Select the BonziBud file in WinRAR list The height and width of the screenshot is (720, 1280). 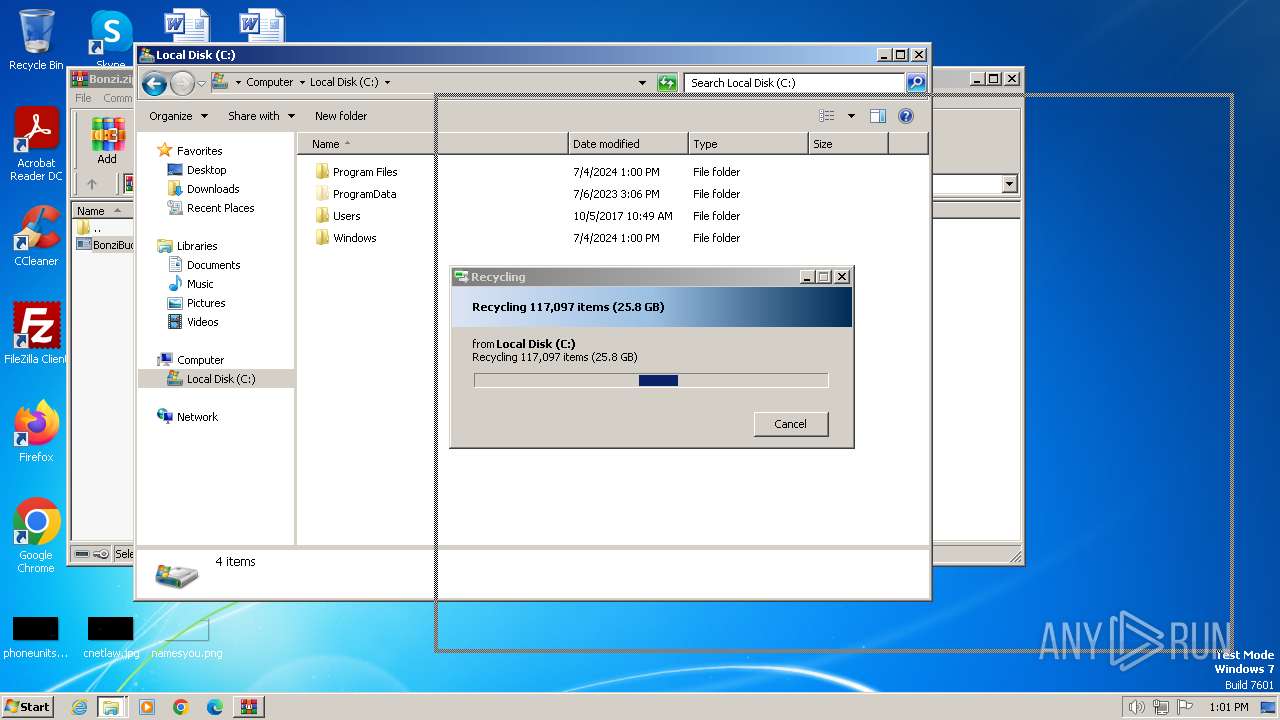tap(105, 245)
